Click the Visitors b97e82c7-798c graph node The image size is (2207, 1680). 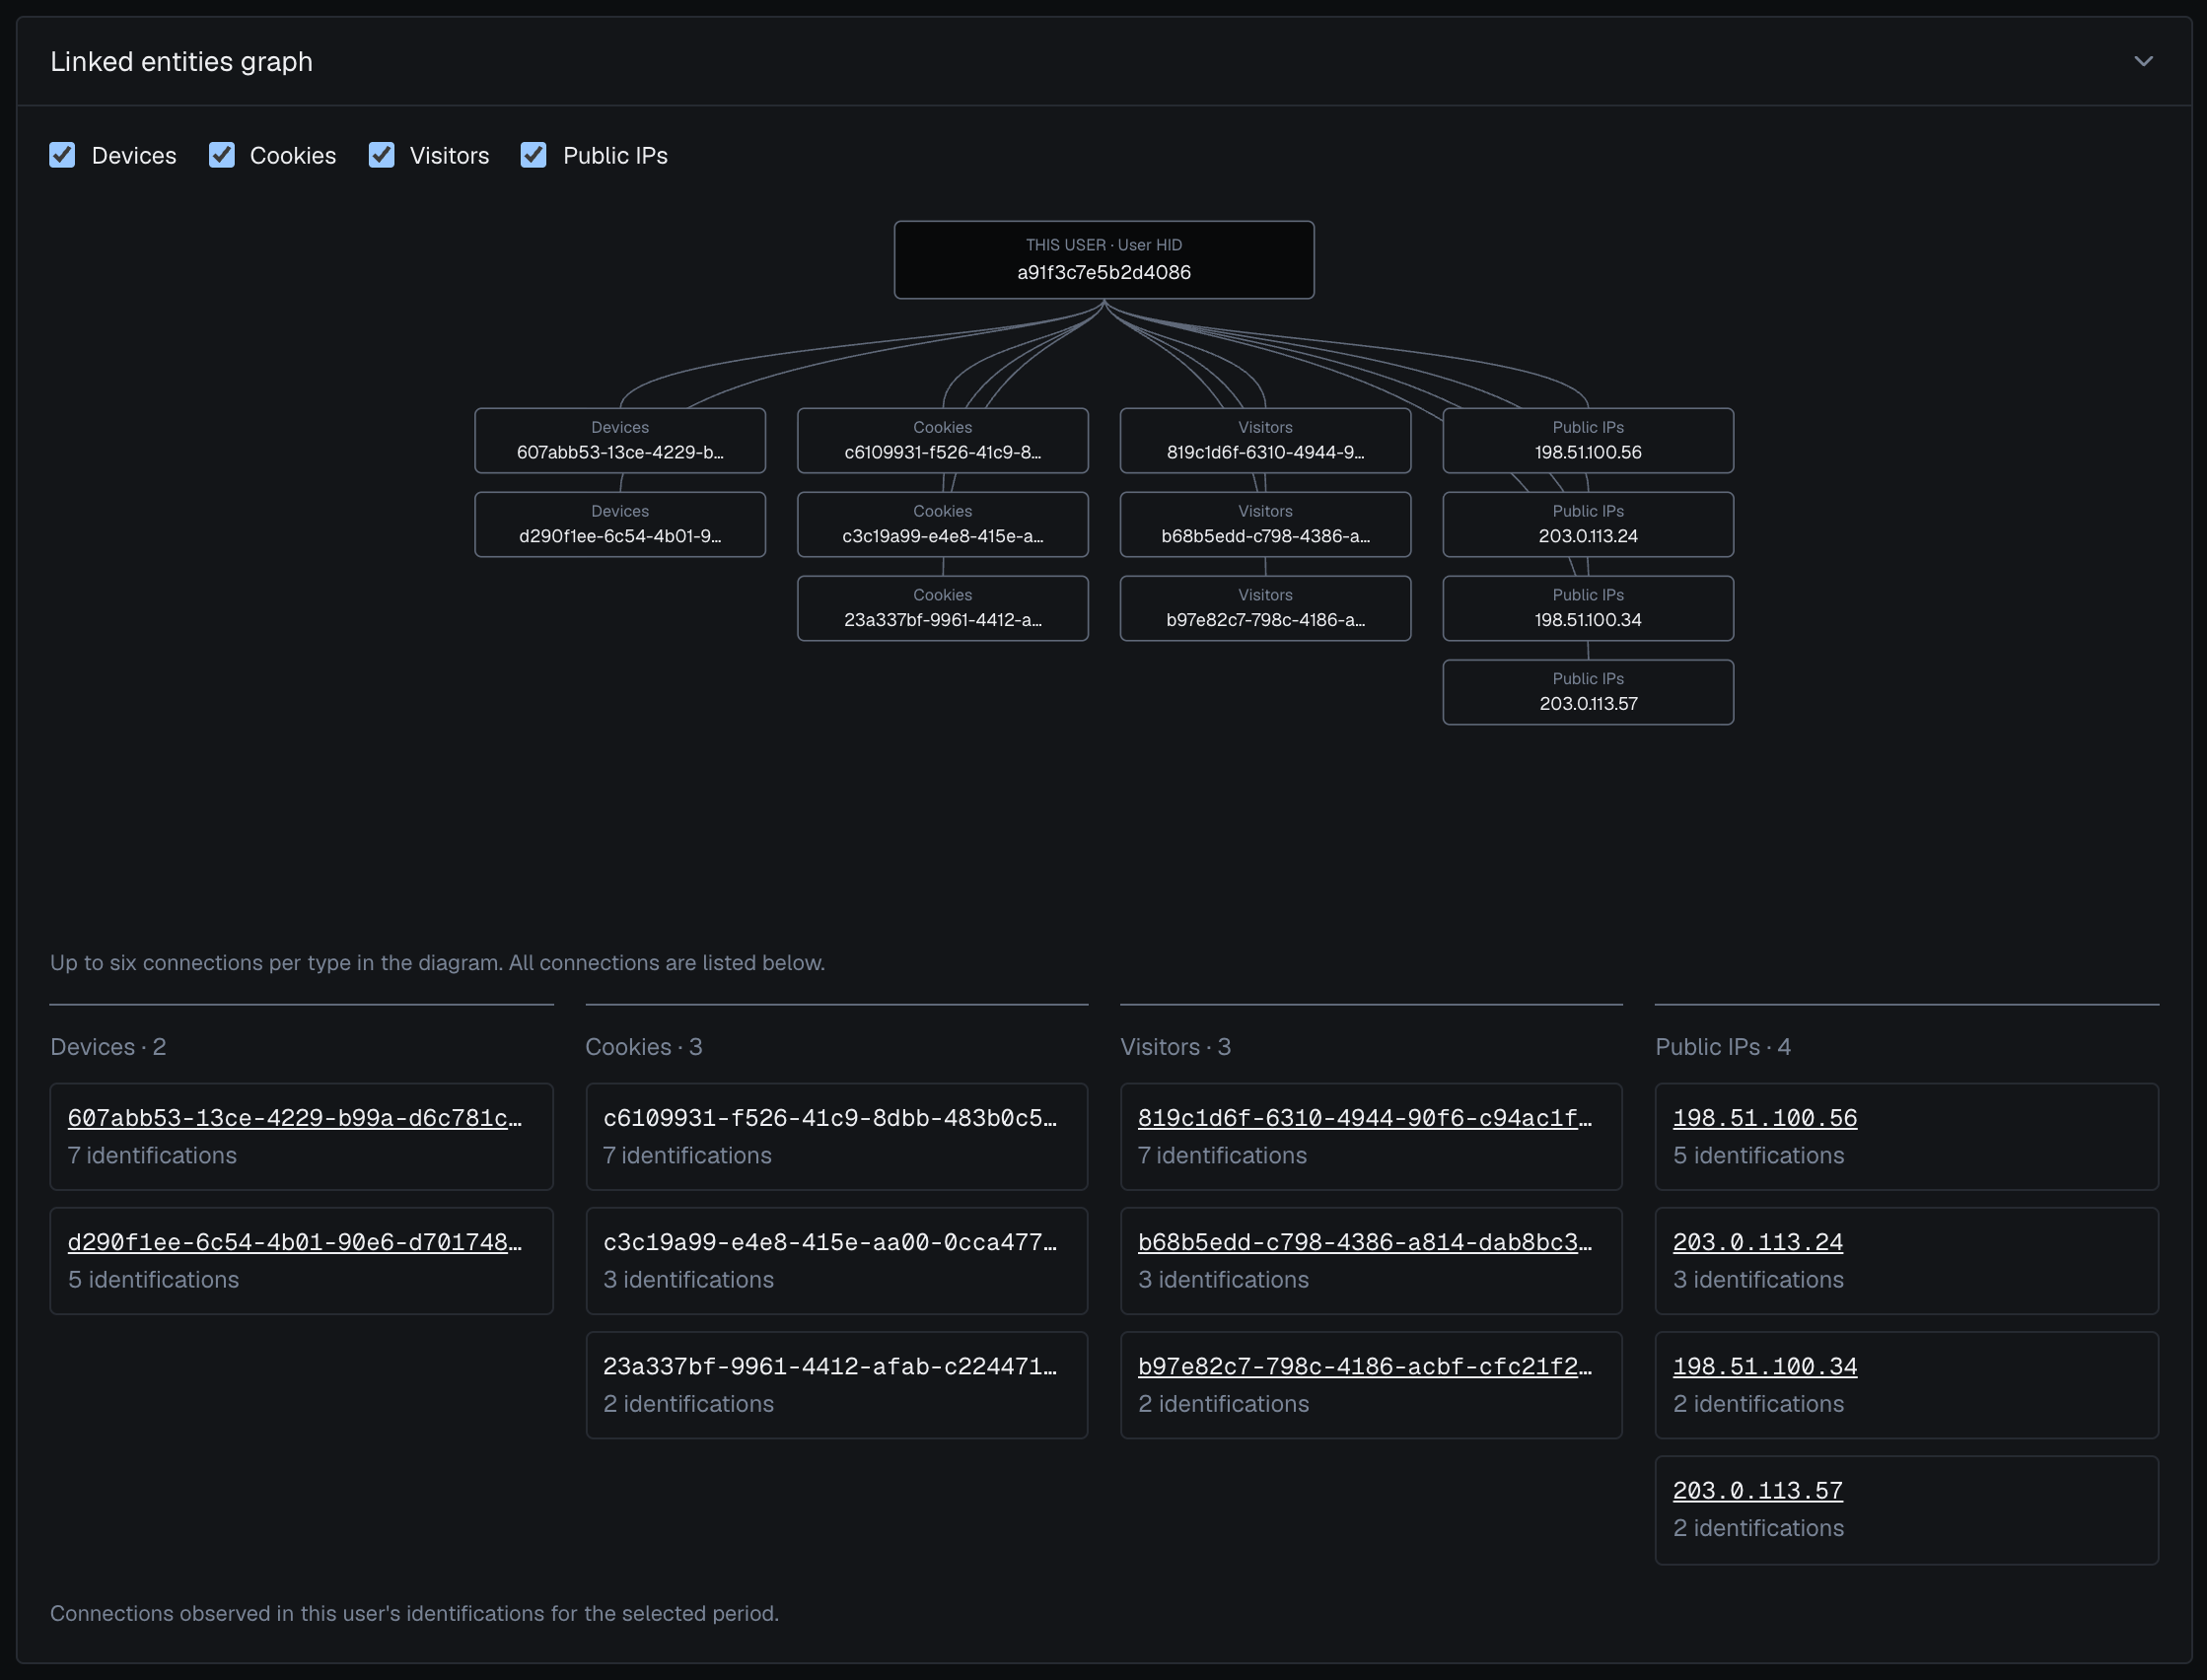click(1265, 608)
